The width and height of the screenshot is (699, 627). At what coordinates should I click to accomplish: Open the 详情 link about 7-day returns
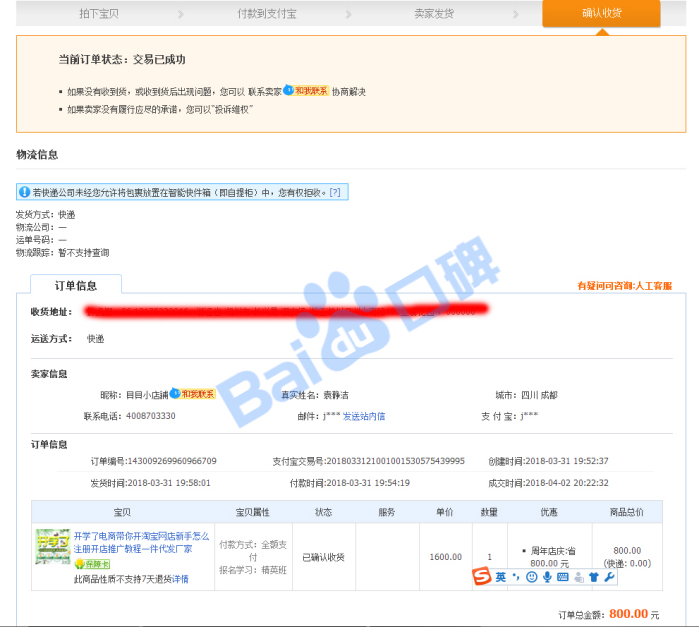pyautogui.click(x=180, y=579)
